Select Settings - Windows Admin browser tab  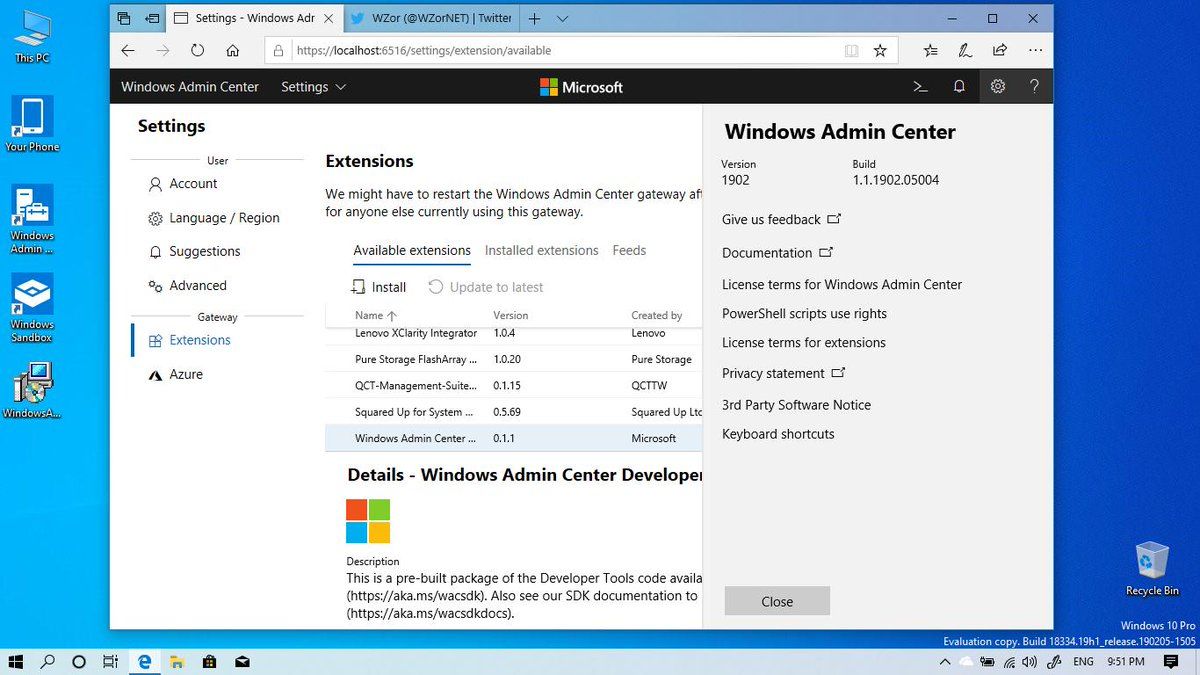click(x=255, y=18)
